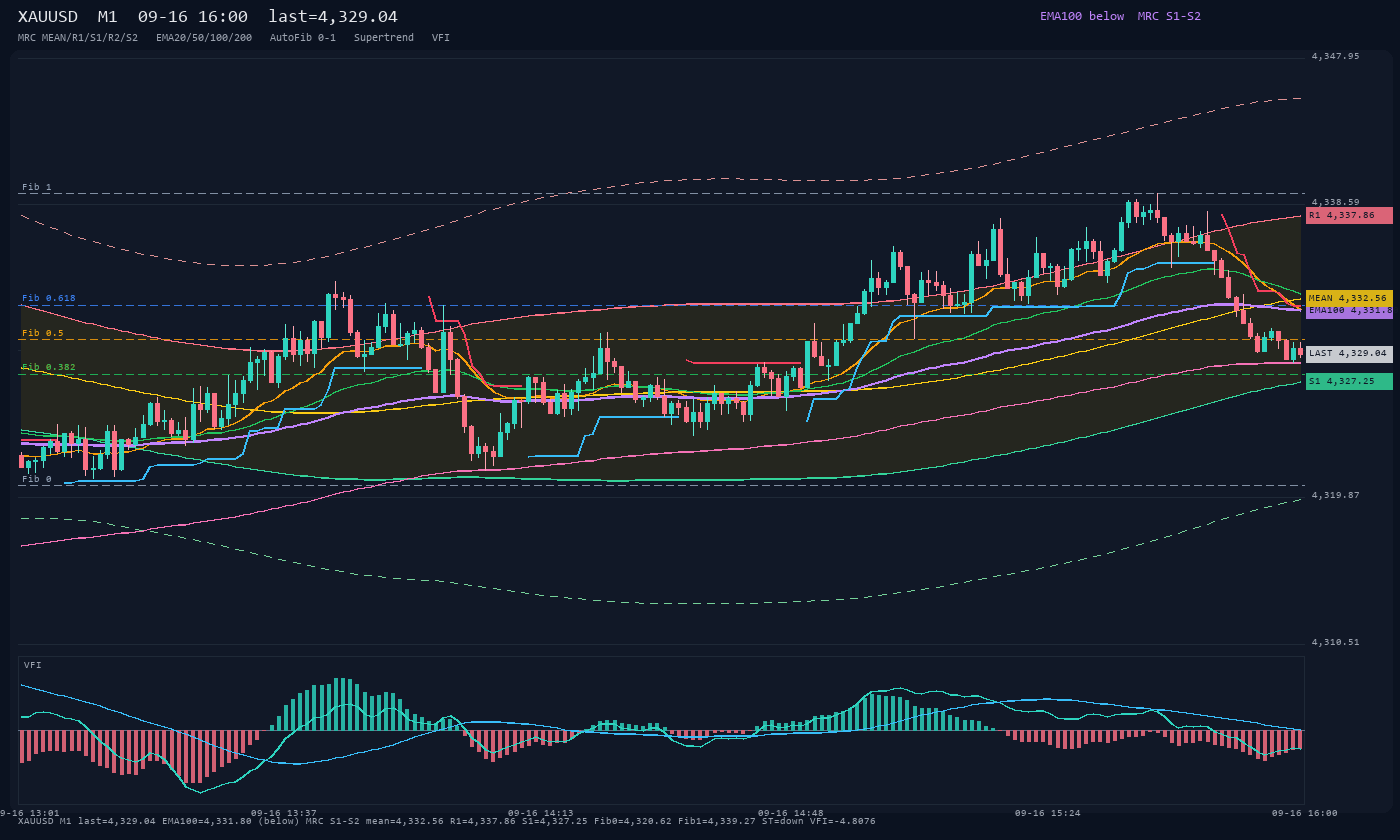Click the 'MRC S1-S2' status at top right

coord(1169,16)
